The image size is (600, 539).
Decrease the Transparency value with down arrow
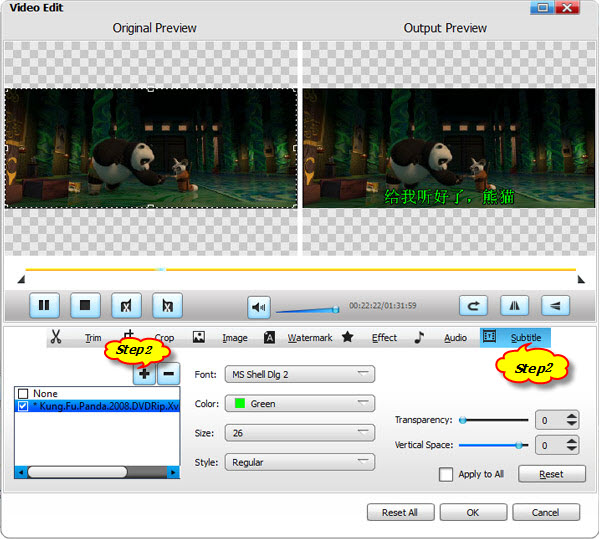click(572, 424)
